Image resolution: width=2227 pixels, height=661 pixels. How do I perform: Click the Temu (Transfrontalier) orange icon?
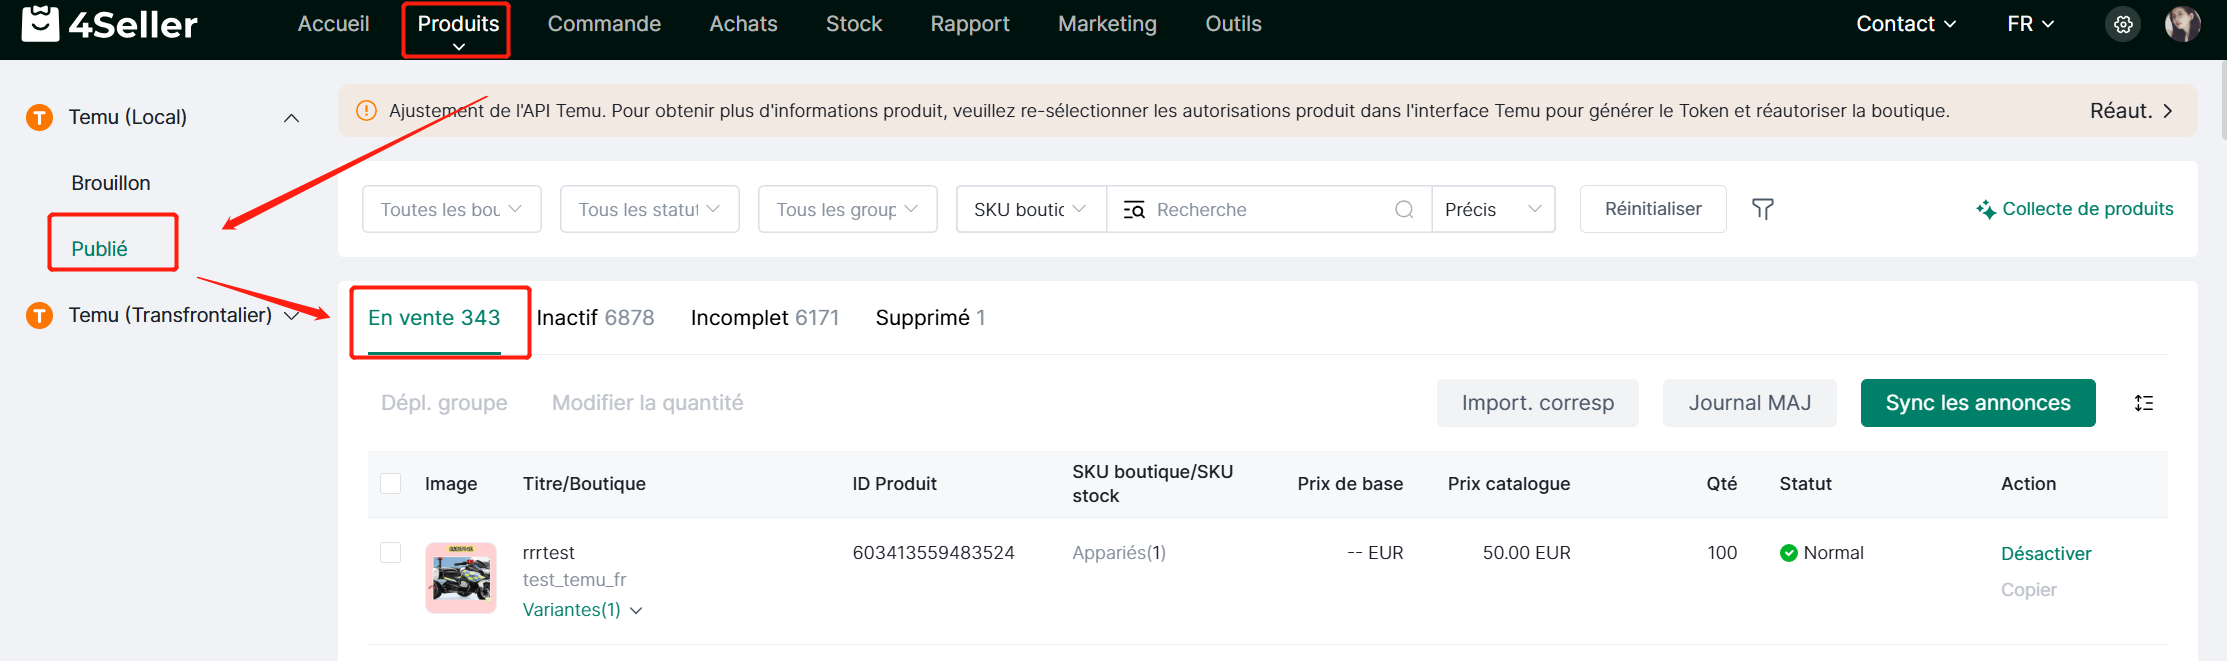click(39, 316)
